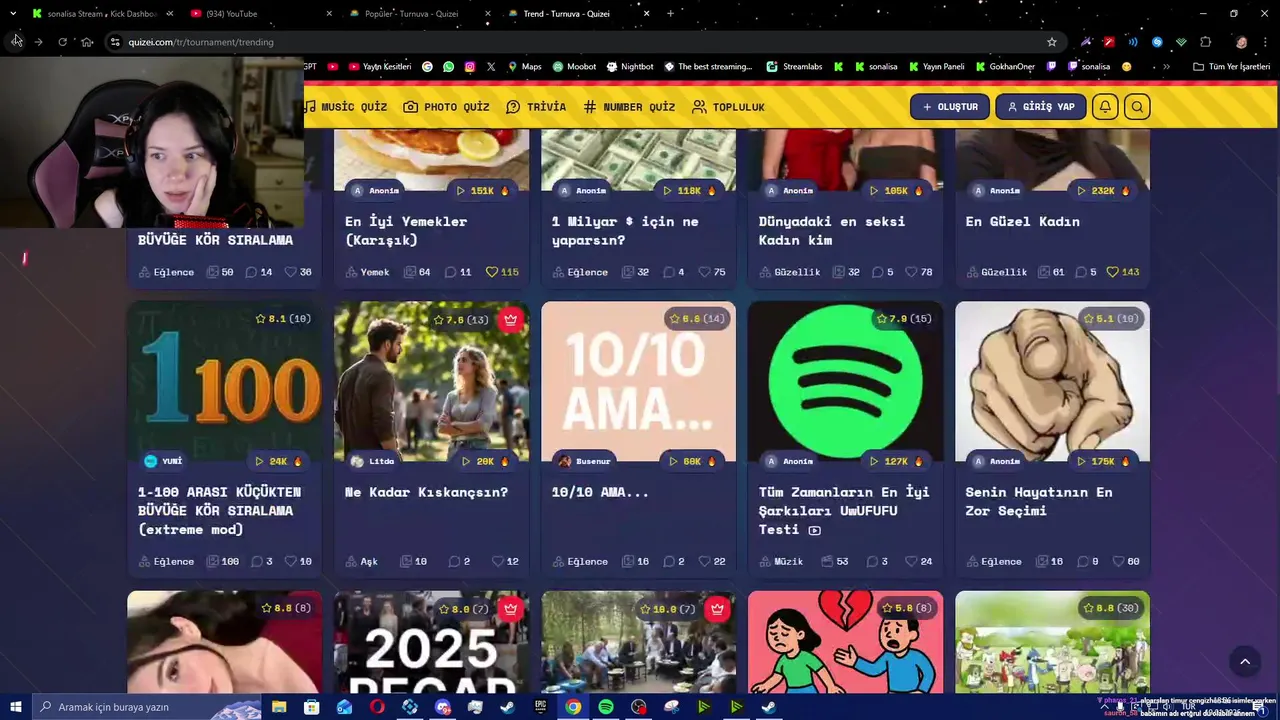This screenshot has width=1280, height=720.
Task: Click the 8.1 (10) star rating badge
Action: coord(283,319)
